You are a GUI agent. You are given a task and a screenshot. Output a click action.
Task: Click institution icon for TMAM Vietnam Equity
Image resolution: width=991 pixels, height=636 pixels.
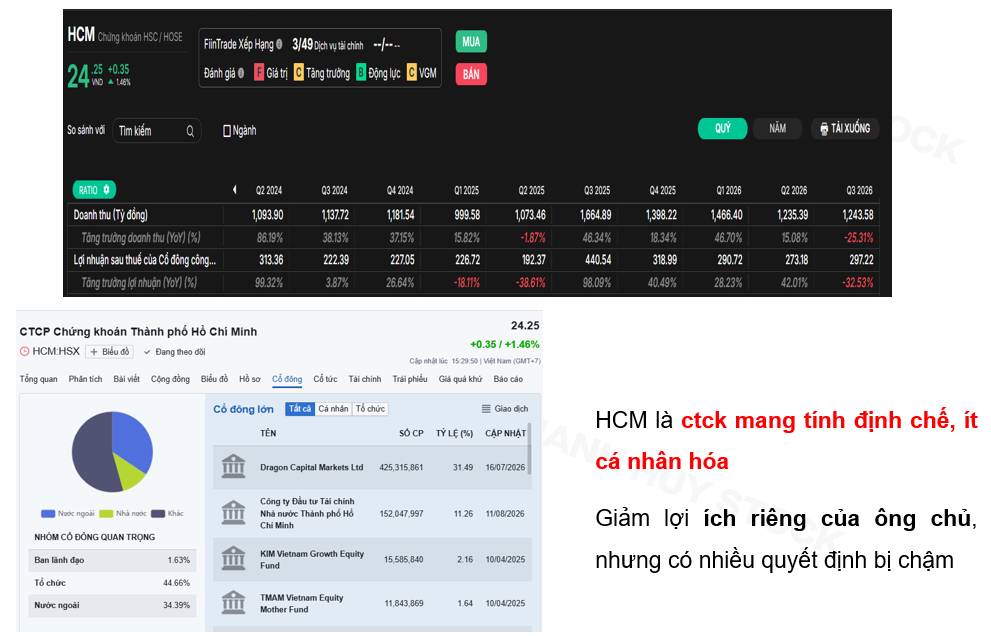click(x=233, y=602)
